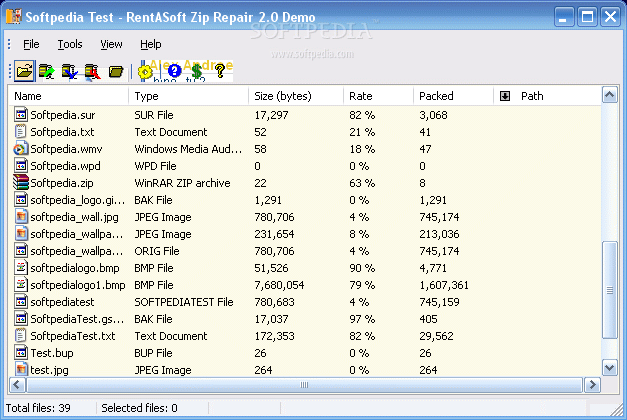Click the rate value 97 %
Screen dimensions: 627x420
(362, 319)
